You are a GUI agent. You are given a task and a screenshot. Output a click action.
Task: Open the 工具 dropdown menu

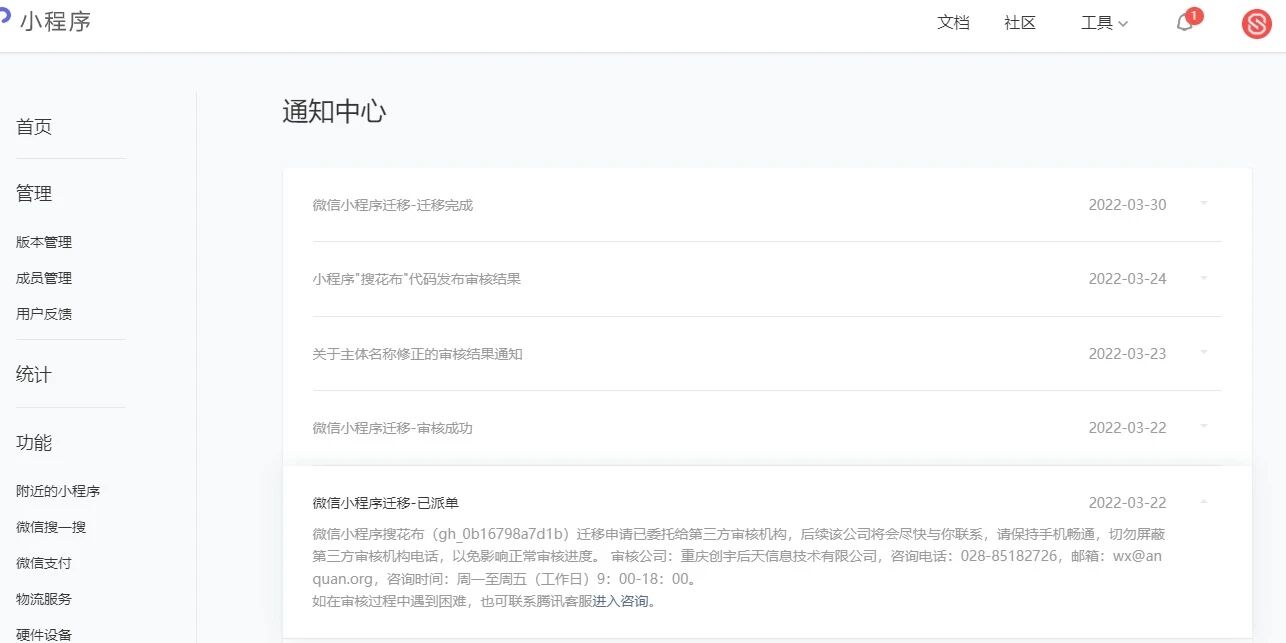1104,23
